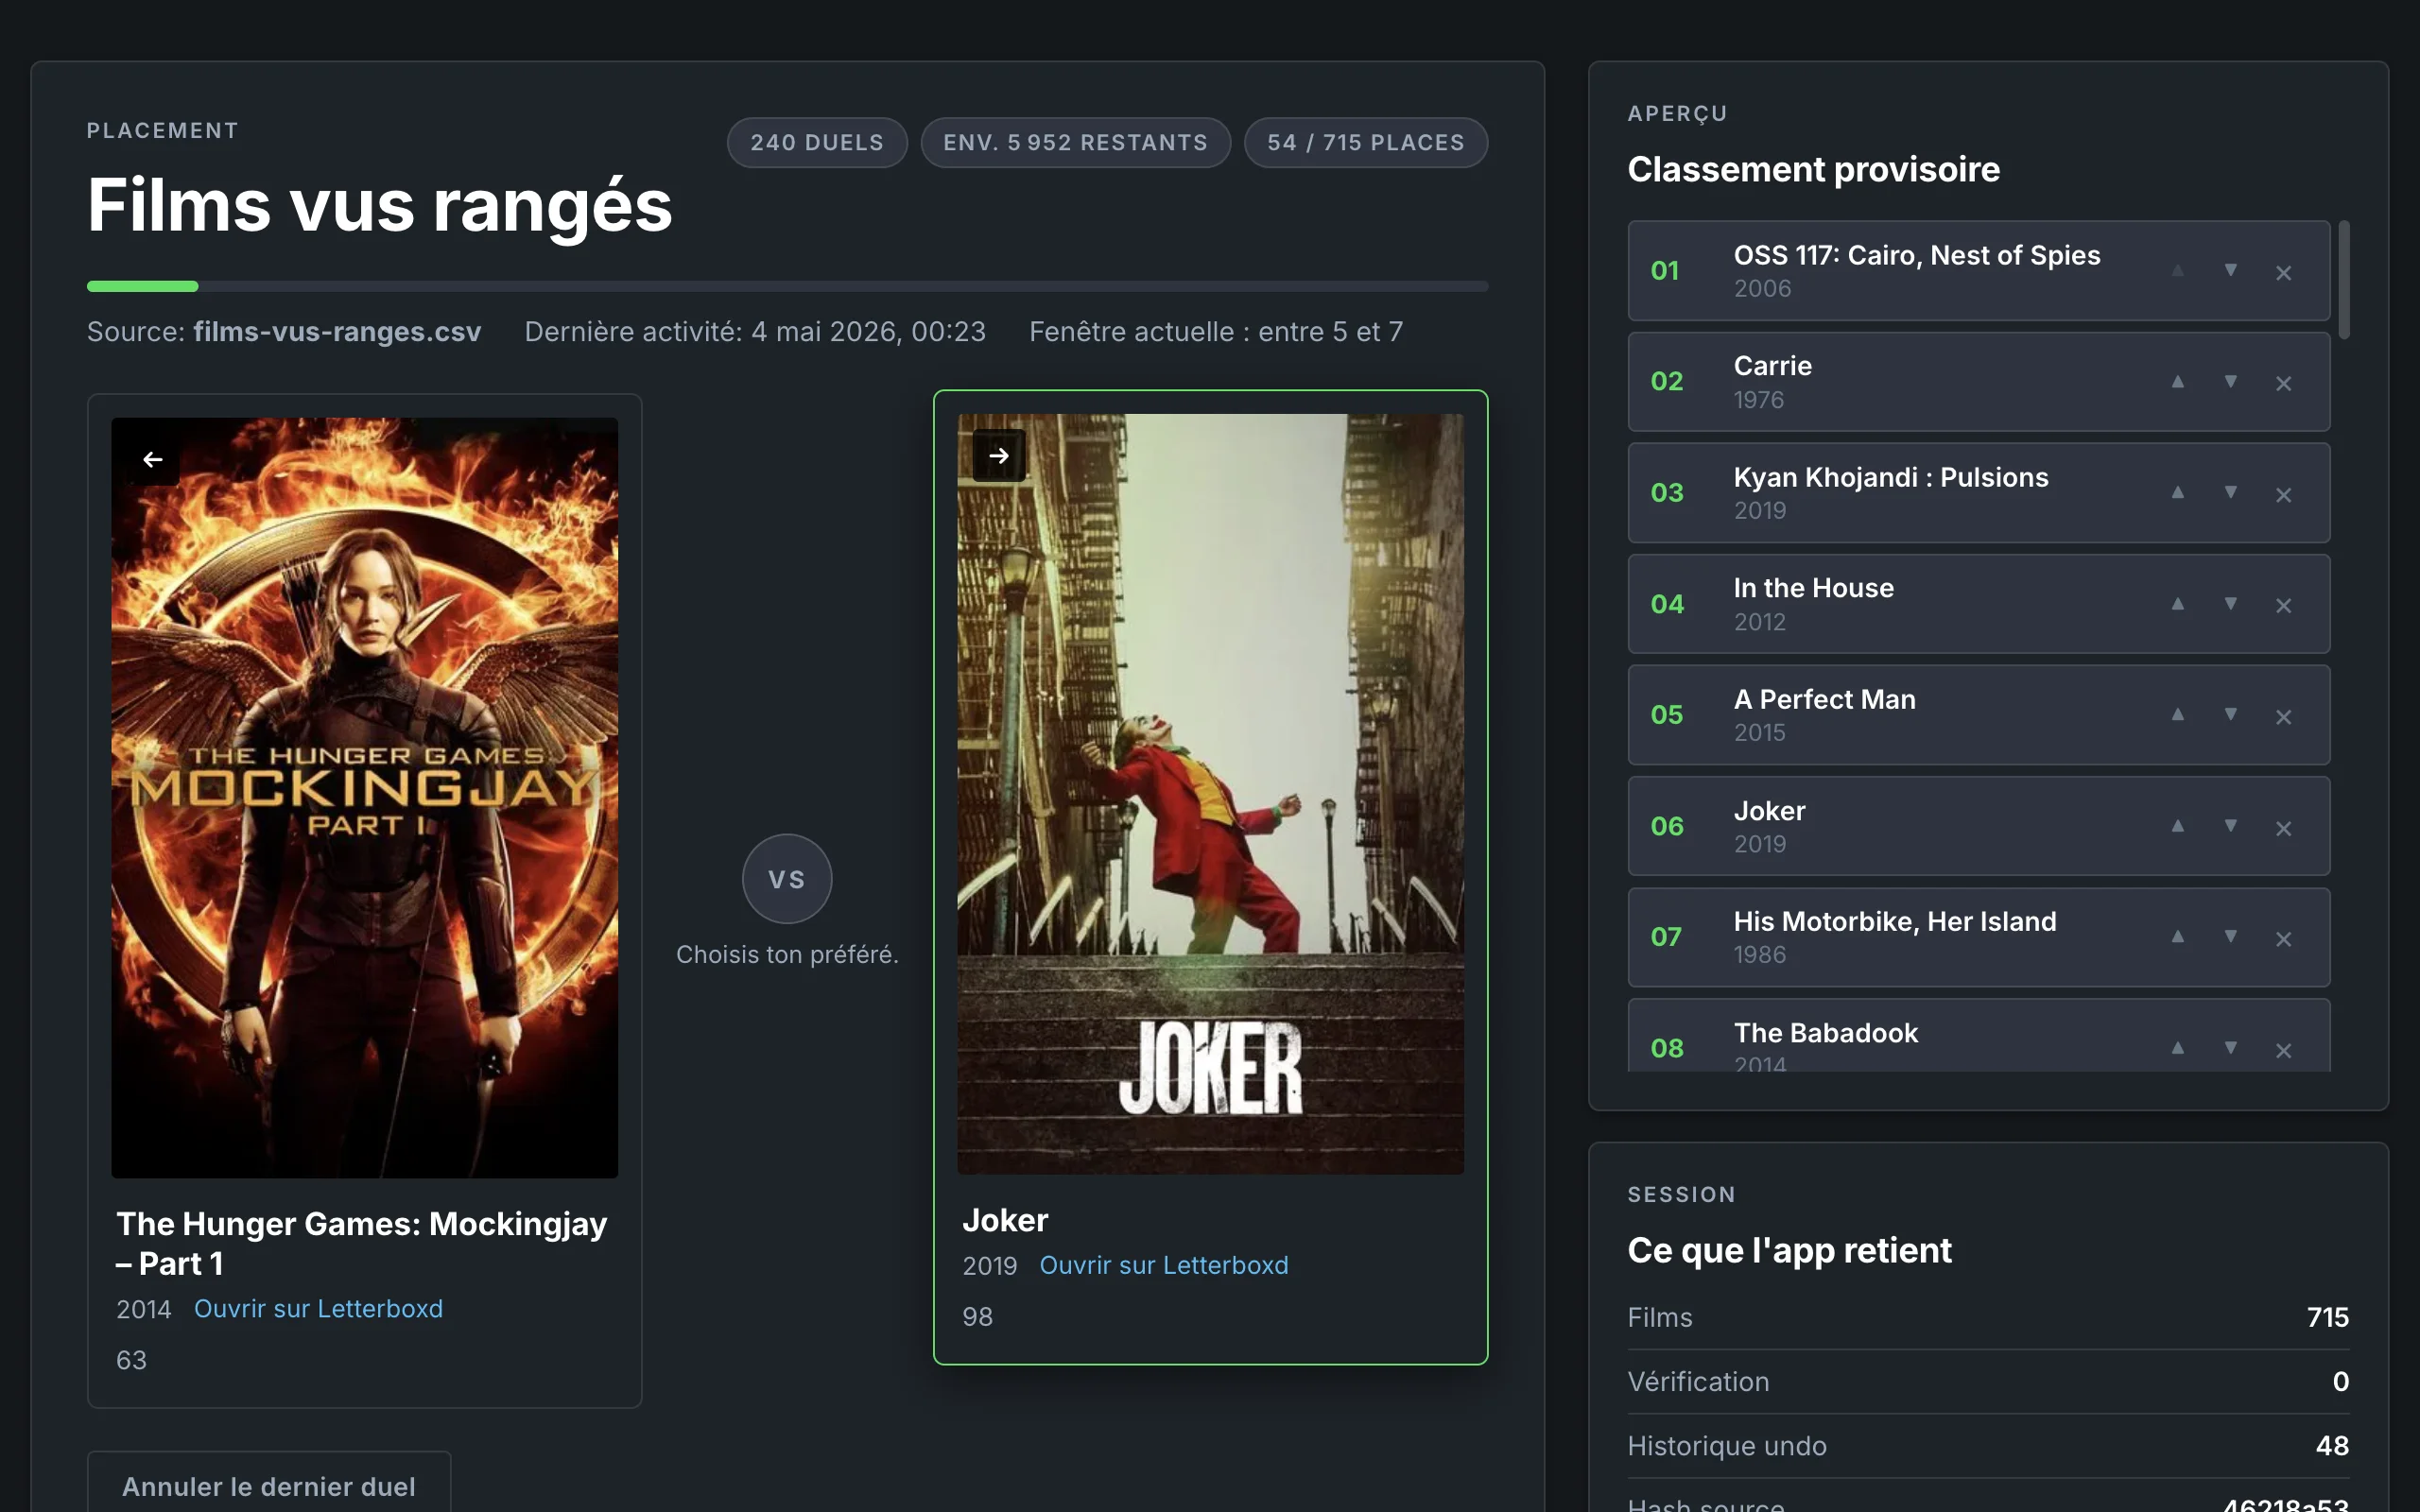
Task: Click OSS 117: Cairo, Nest of Spies title
Action: tap(1916, 255)
